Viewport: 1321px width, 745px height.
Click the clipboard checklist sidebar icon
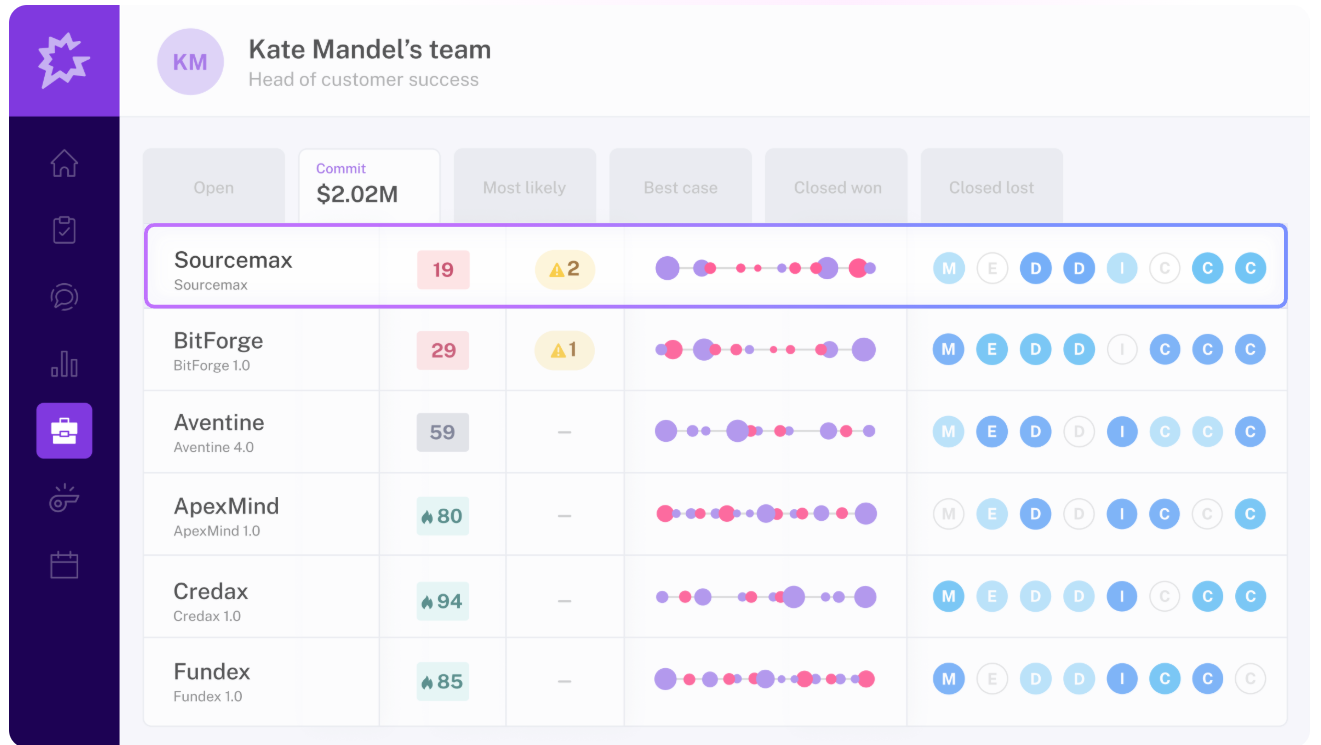[x=64, y=230]
